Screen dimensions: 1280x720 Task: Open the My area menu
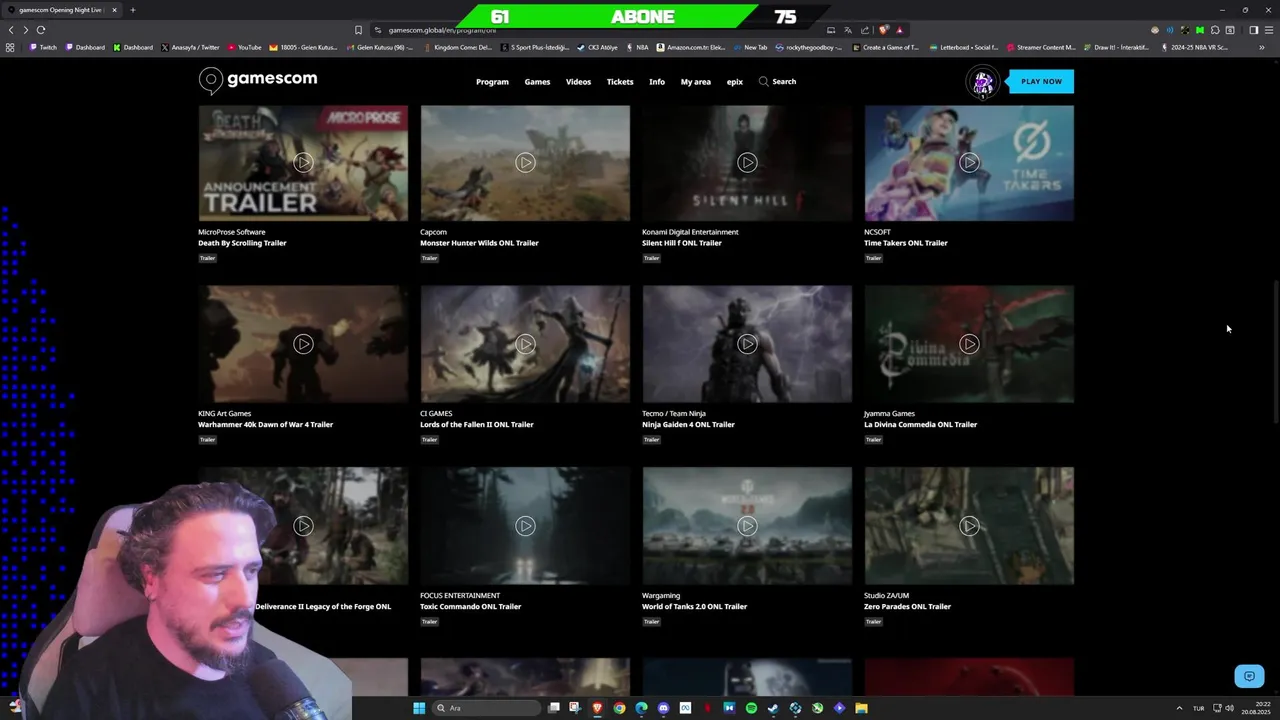(x=696, y=82)
